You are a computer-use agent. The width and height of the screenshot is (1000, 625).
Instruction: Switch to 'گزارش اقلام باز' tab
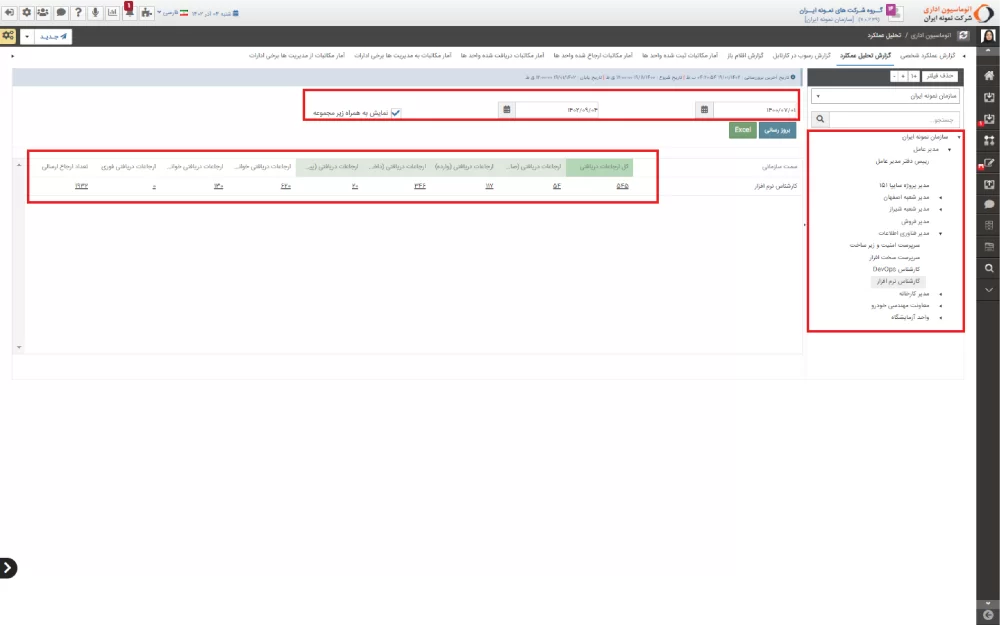[743, 55]
